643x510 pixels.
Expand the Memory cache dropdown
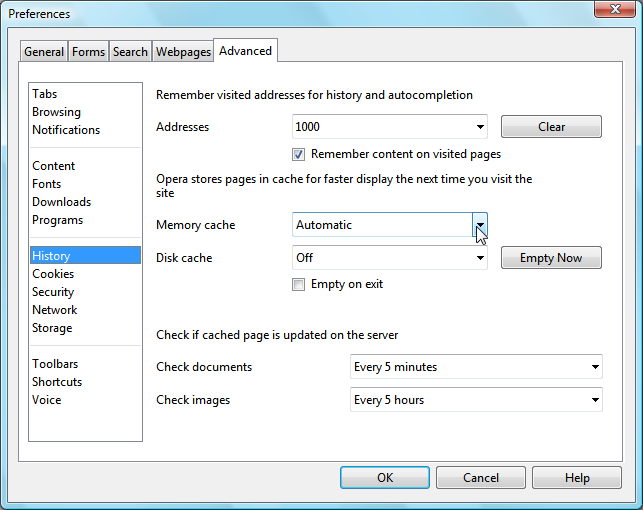390,225
